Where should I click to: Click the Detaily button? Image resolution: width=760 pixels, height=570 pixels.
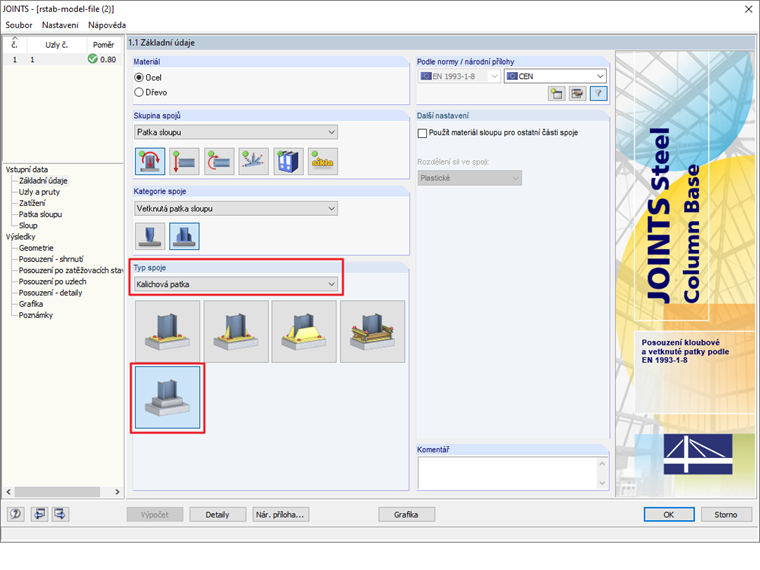pos(217,515)
